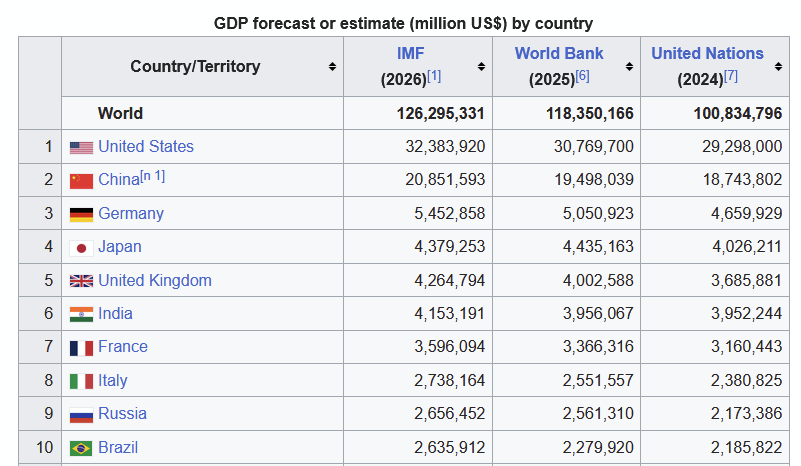The image size is (801, 466).
Task: Sort by United Nations 2024 column arrows
Action: point(778,66)
